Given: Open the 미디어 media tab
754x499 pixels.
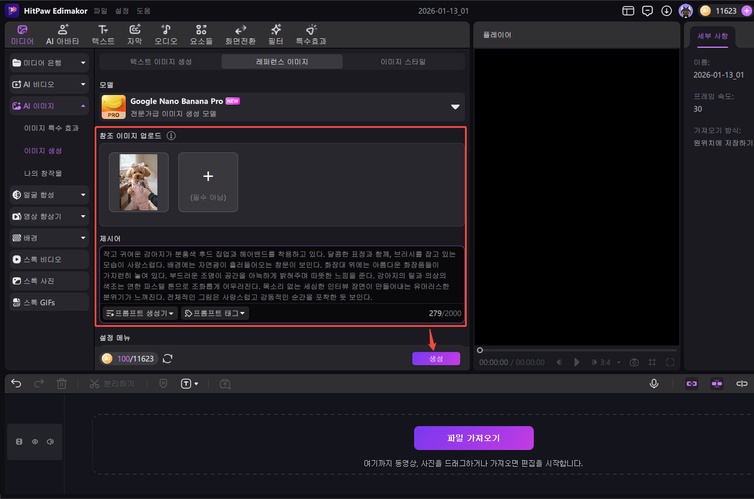Looking at the screenshot, I should pyautogui.click(x=22, y=35).
